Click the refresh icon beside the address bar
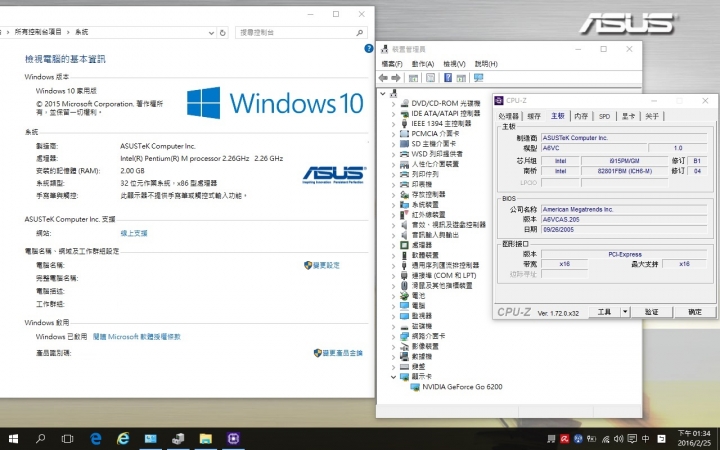The image size is (720, 450). tap(223, 33)
